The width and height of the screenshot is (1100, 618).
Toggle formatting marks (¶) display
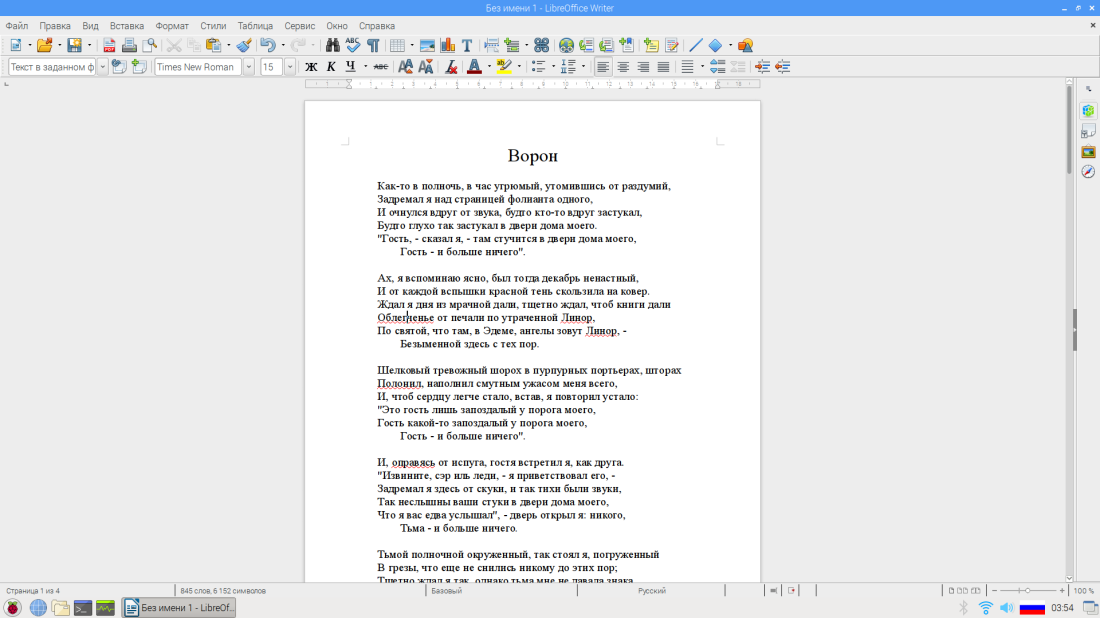click(x=373, y=45)
